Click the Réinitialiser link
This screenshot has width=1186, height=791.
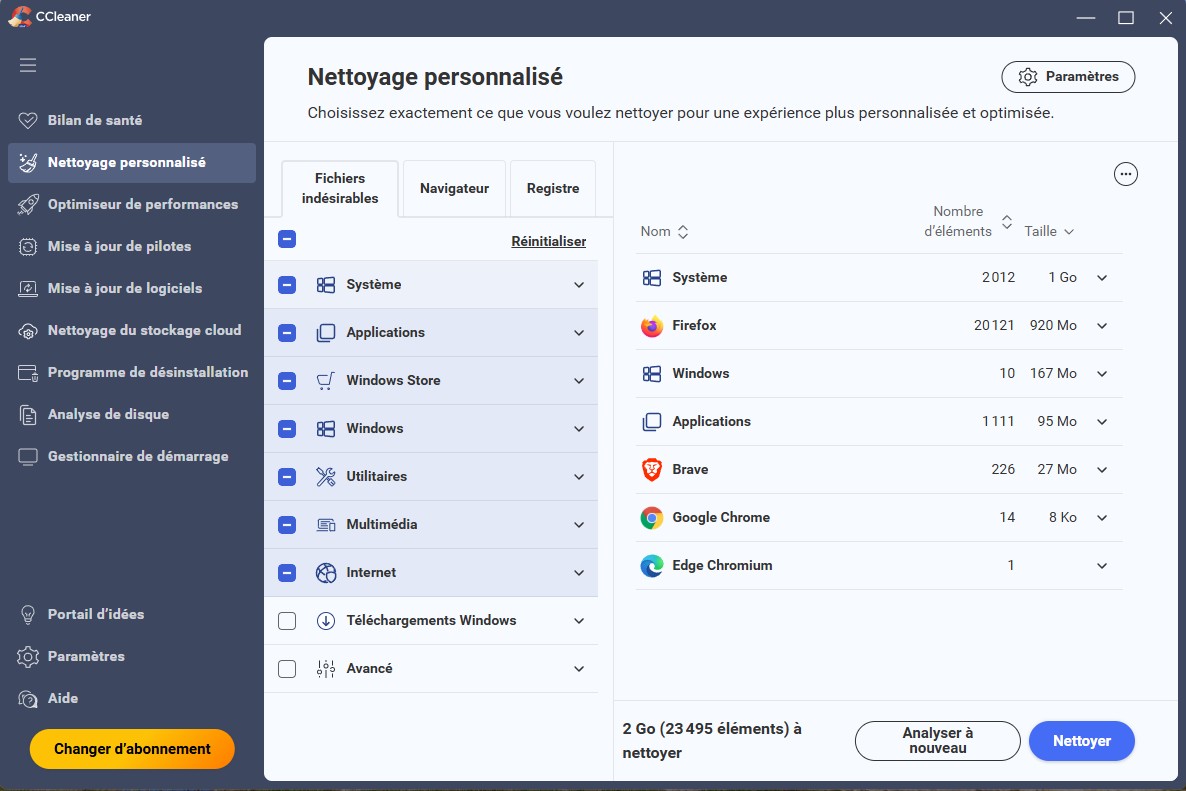click(x=548, y=241)
